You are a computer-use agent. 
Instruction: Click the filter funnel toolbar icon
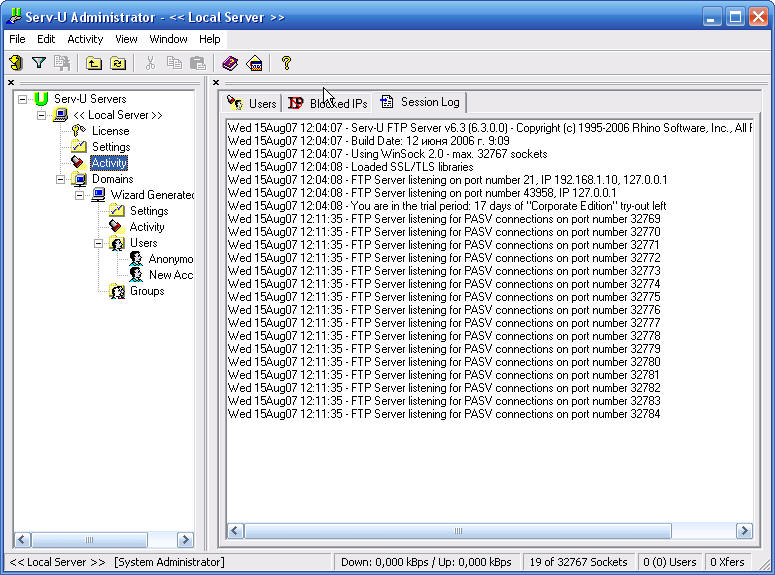[x=39, y=63]
